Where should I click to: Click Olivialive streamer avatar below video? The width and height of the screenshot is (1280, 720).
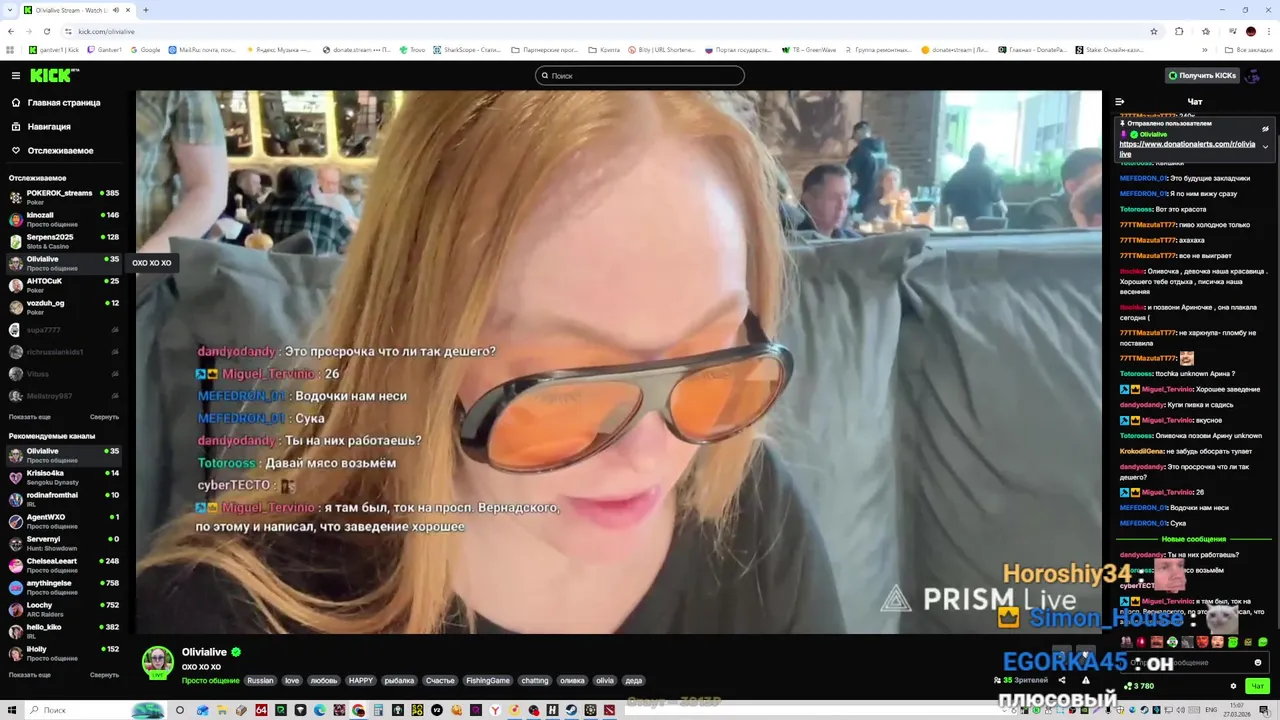pos(157,662)
